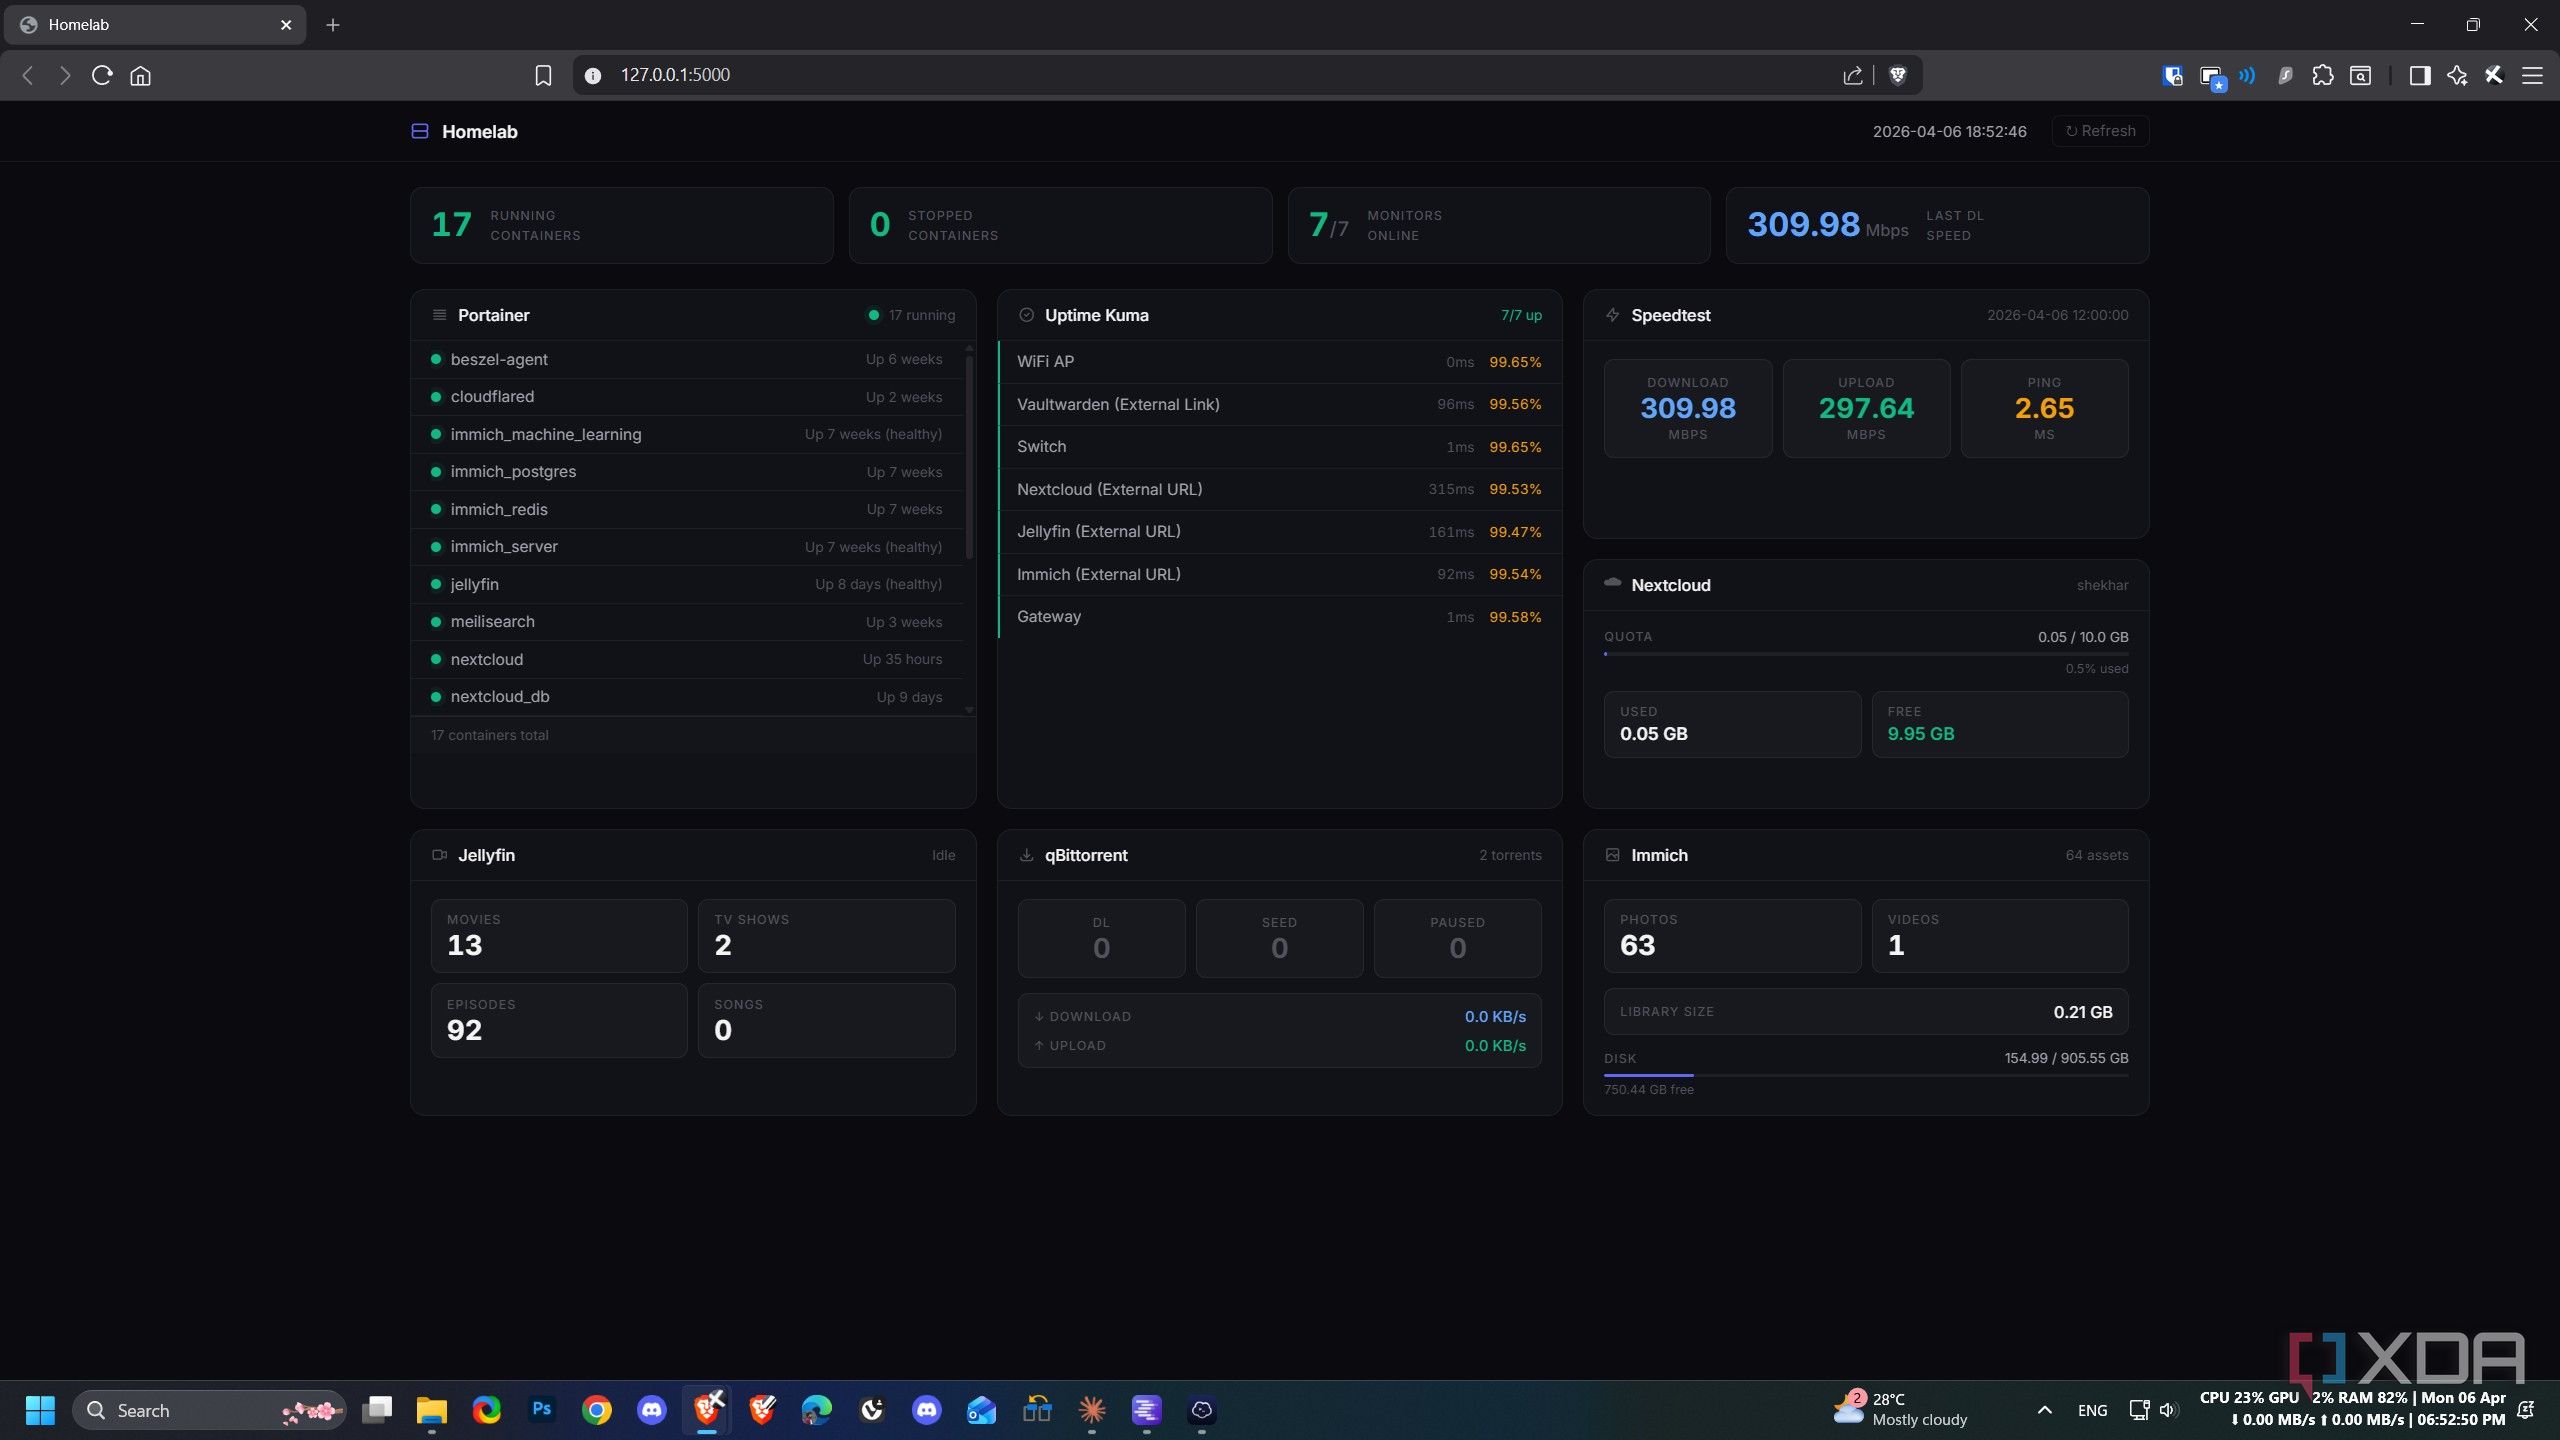Click the Jellyfin camera icon

(x=439, y=855)
